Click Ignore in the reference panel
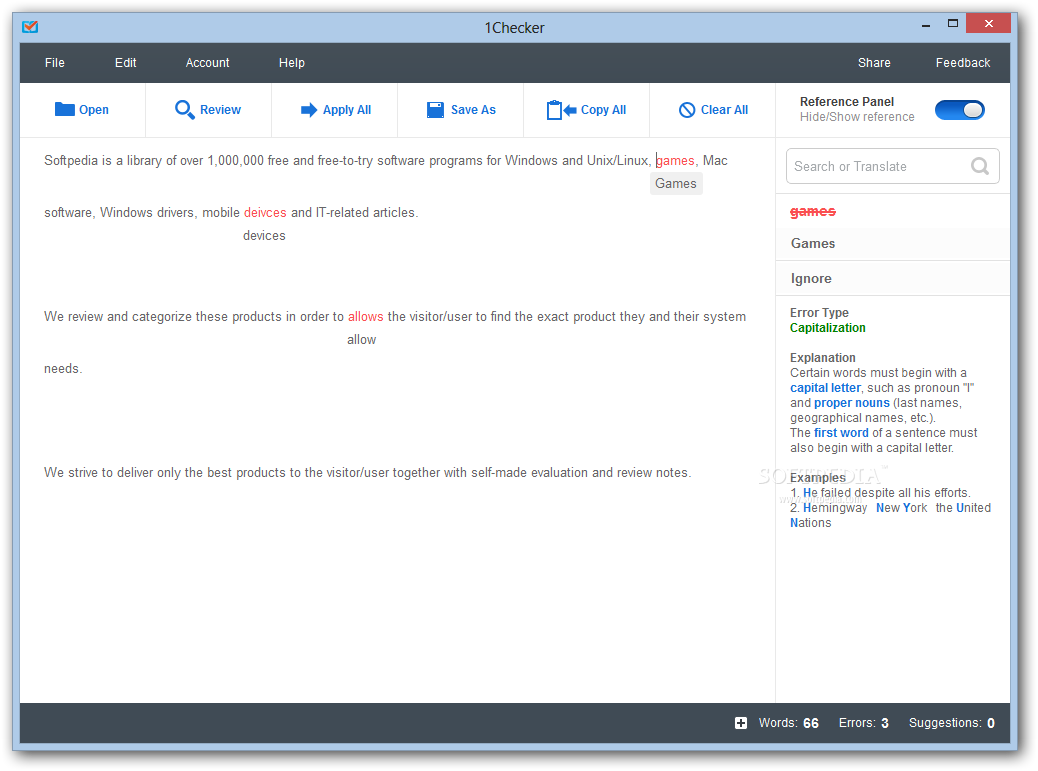 click(892, 279)
